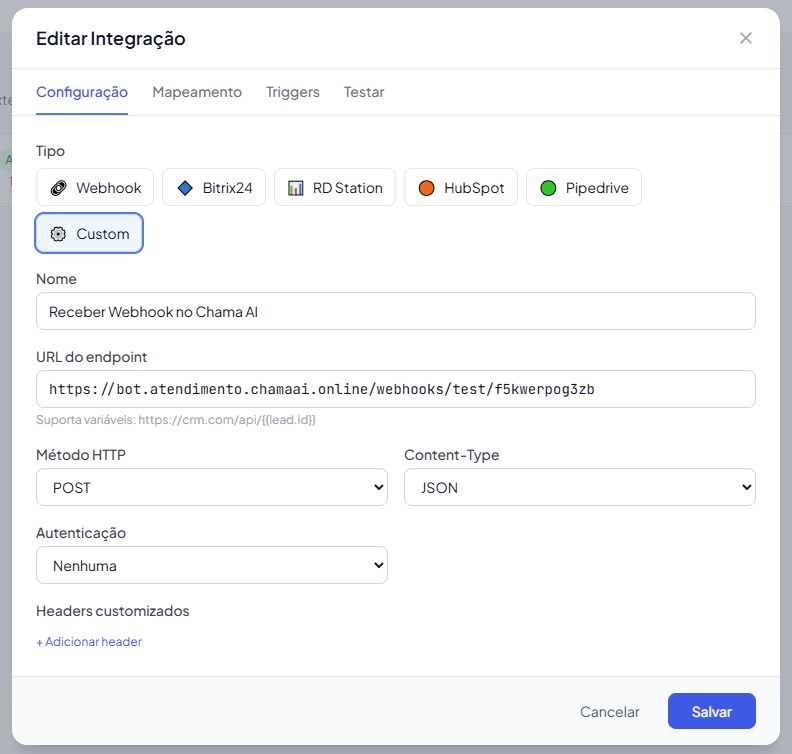Image resolution: width=792 pixels, height=754 pixels.
Task: Select the Custom type option
Action: tap(89, 233)
